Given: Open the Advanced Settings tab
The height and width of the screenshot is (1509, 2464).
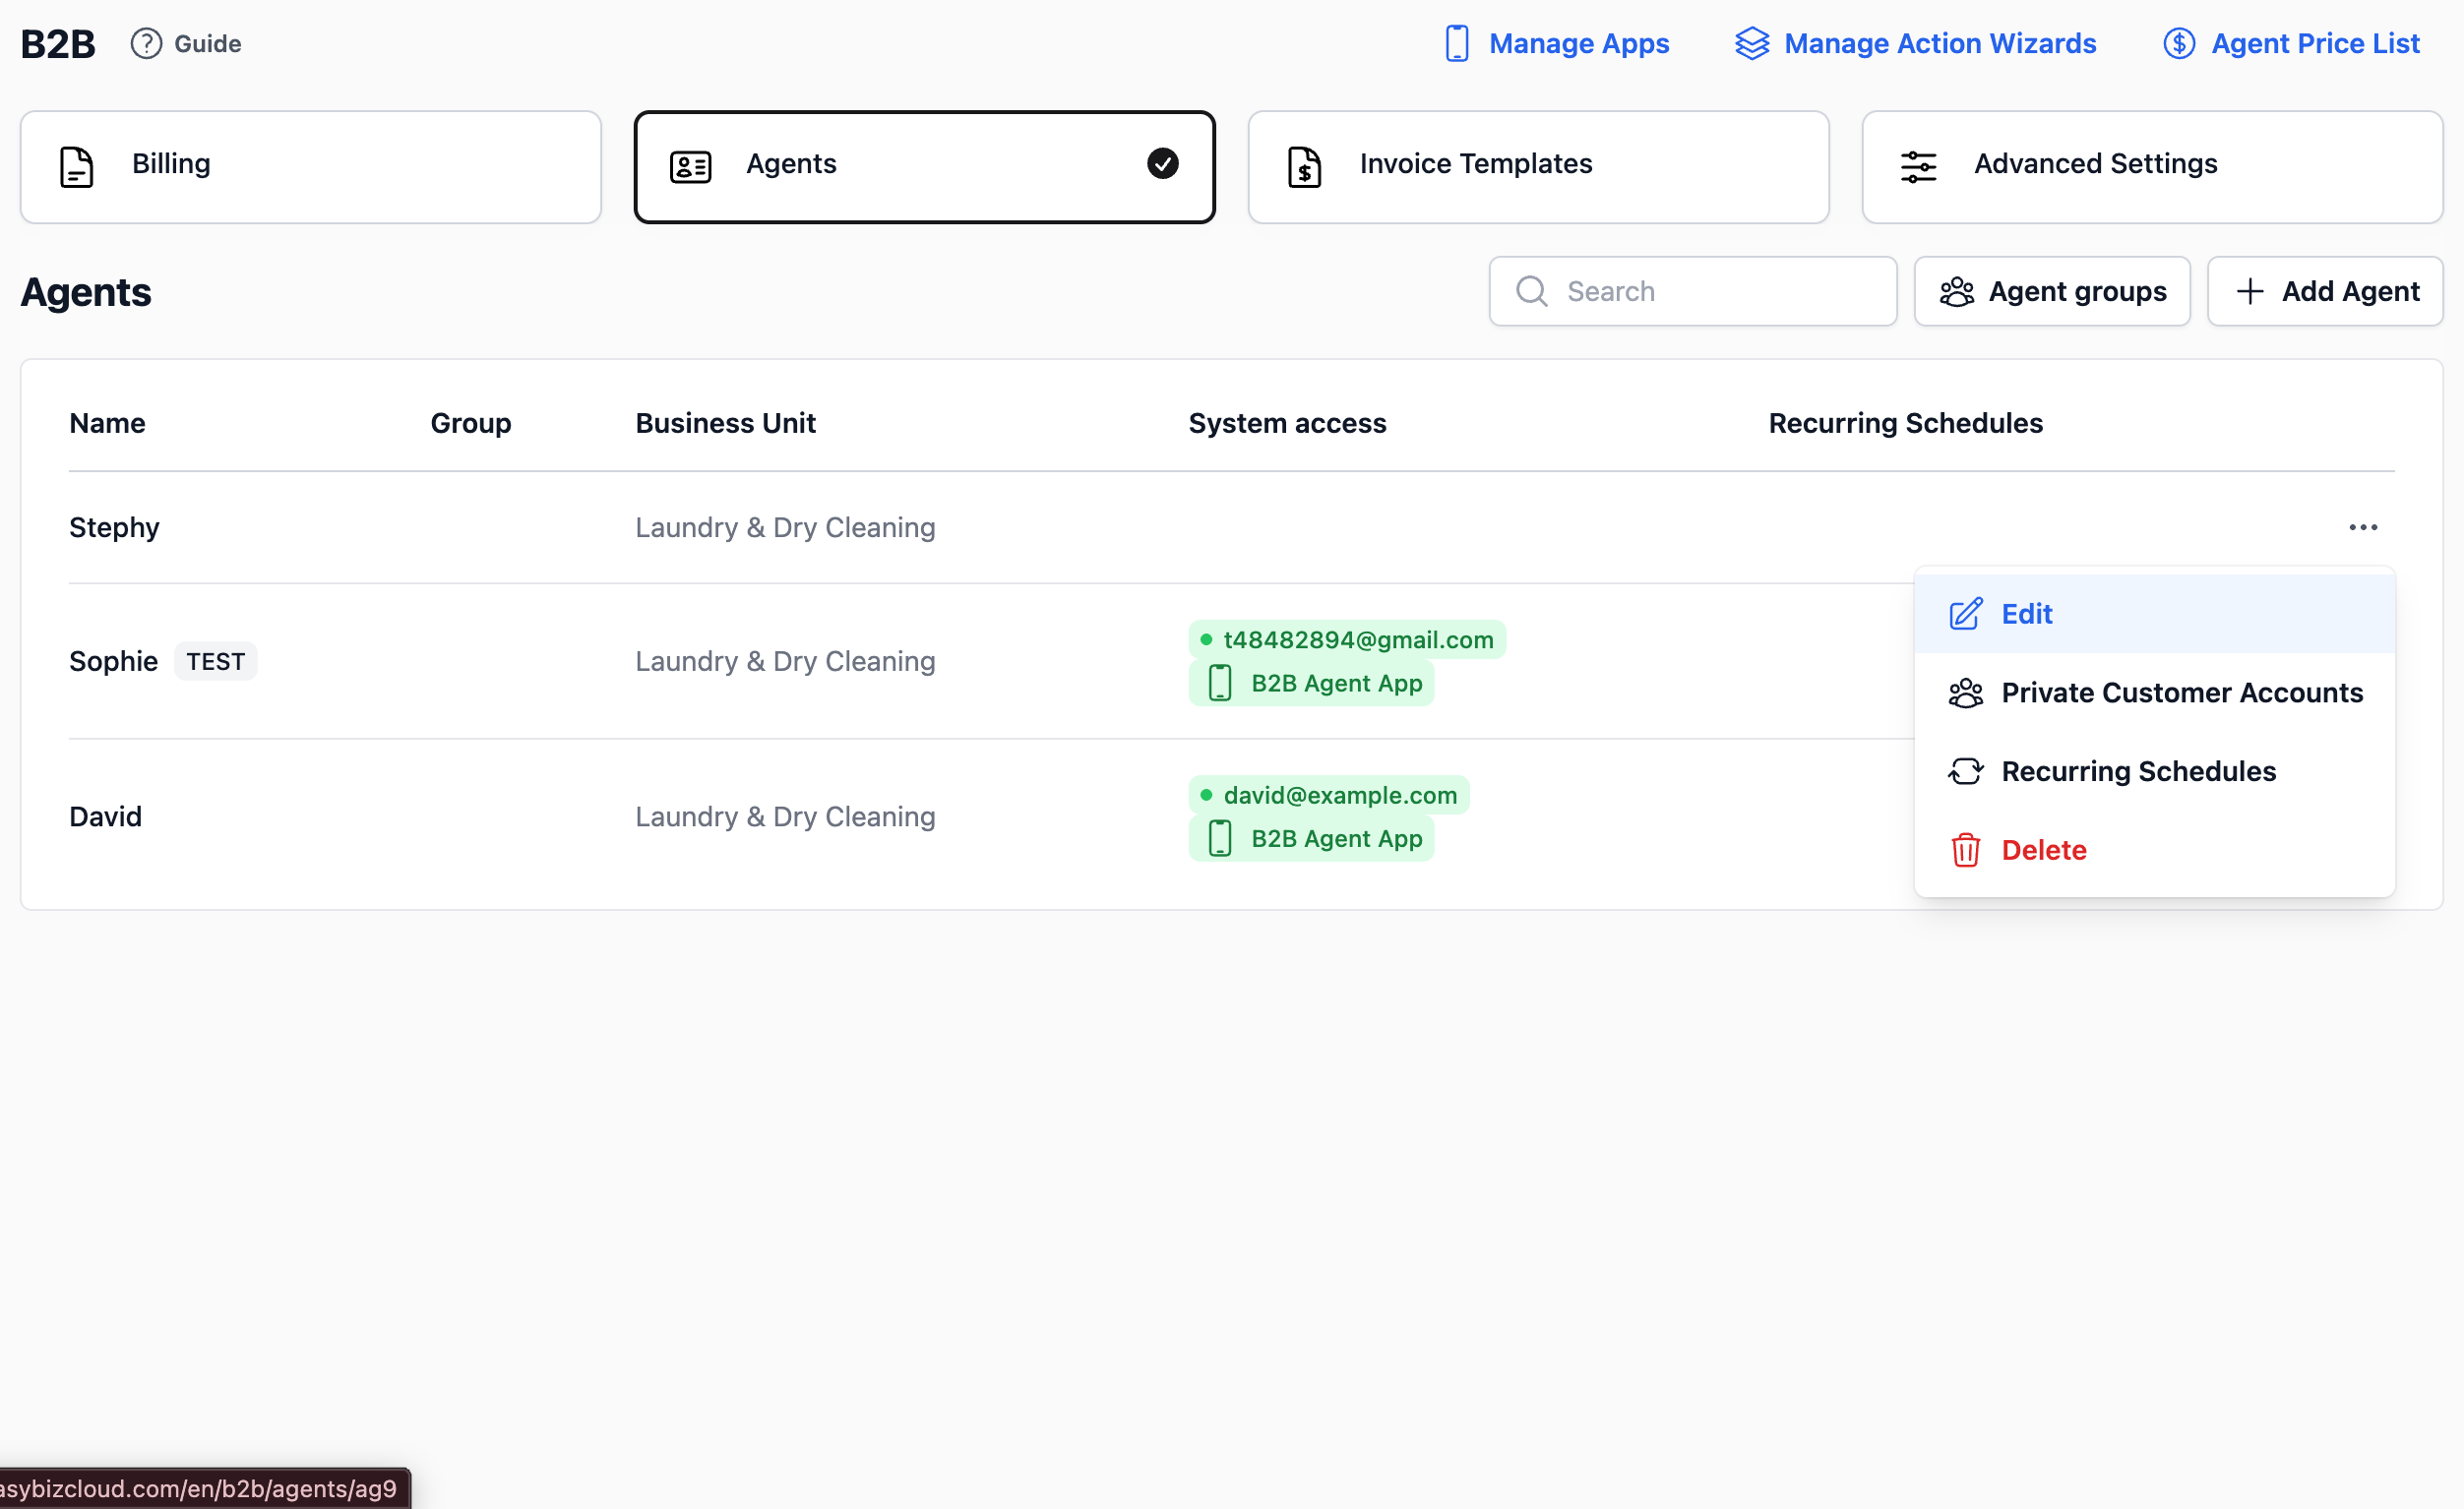Looking at the screenshot, I should tap(2151, 167).
